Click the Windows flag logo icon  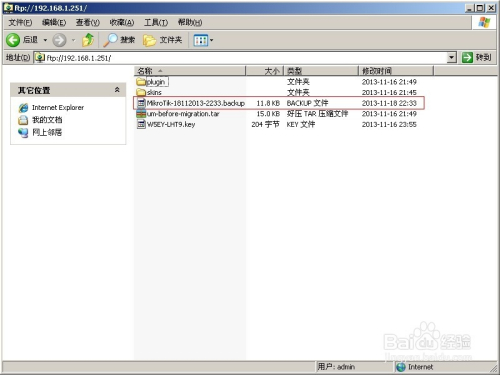(x=484, y=22)
